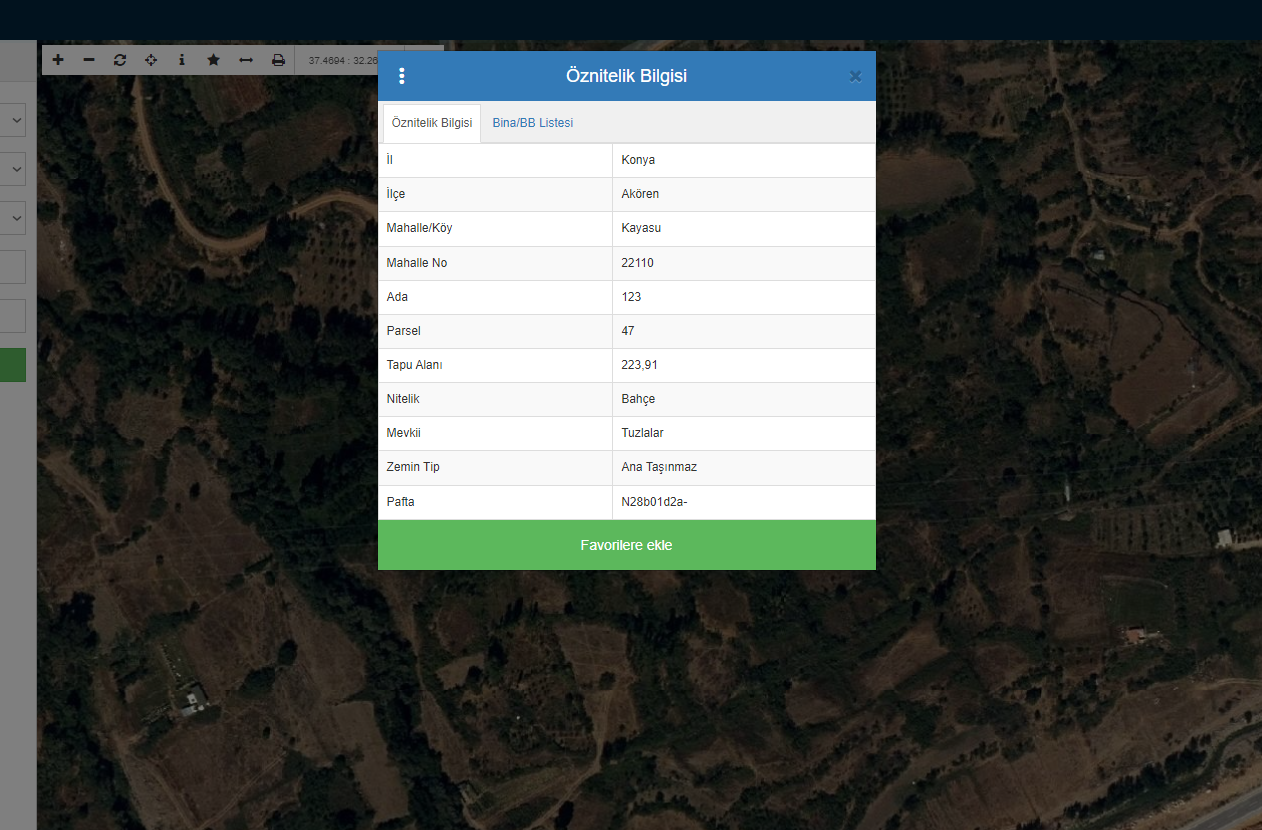Close the Öznitelik Bilgisi dialog
Viewport: 1262px width, 830px height.
coord(855,76)
